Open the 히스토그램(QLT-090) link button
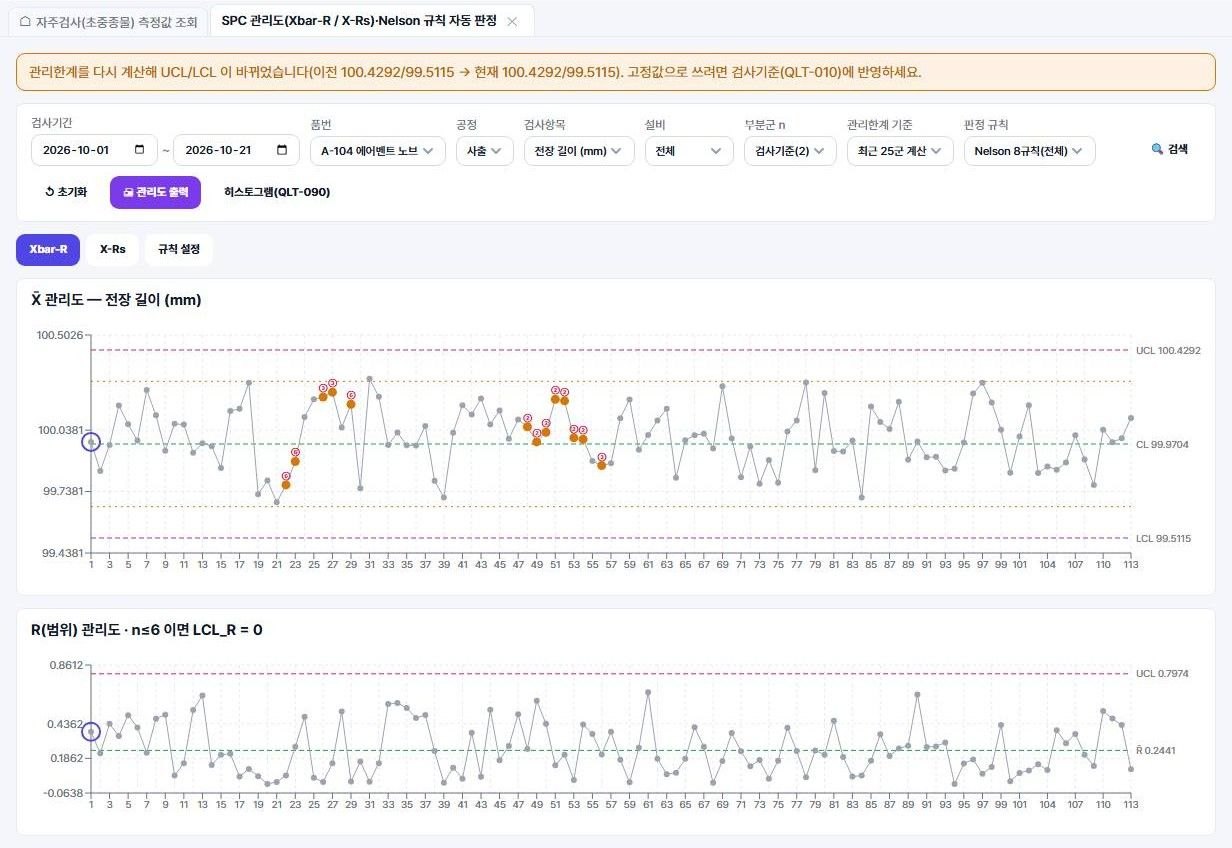This screenshot has width=1232, height=848. [277, 192]
